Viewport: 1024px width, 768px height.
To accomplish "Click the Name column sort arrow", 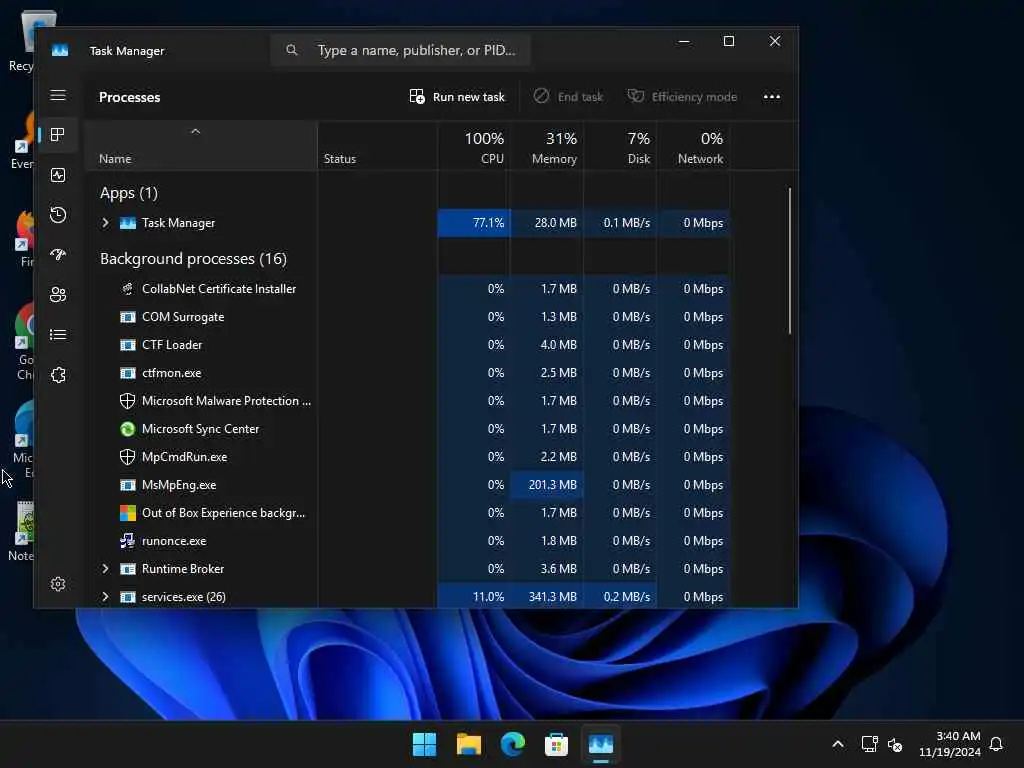I will click(195, 131).
